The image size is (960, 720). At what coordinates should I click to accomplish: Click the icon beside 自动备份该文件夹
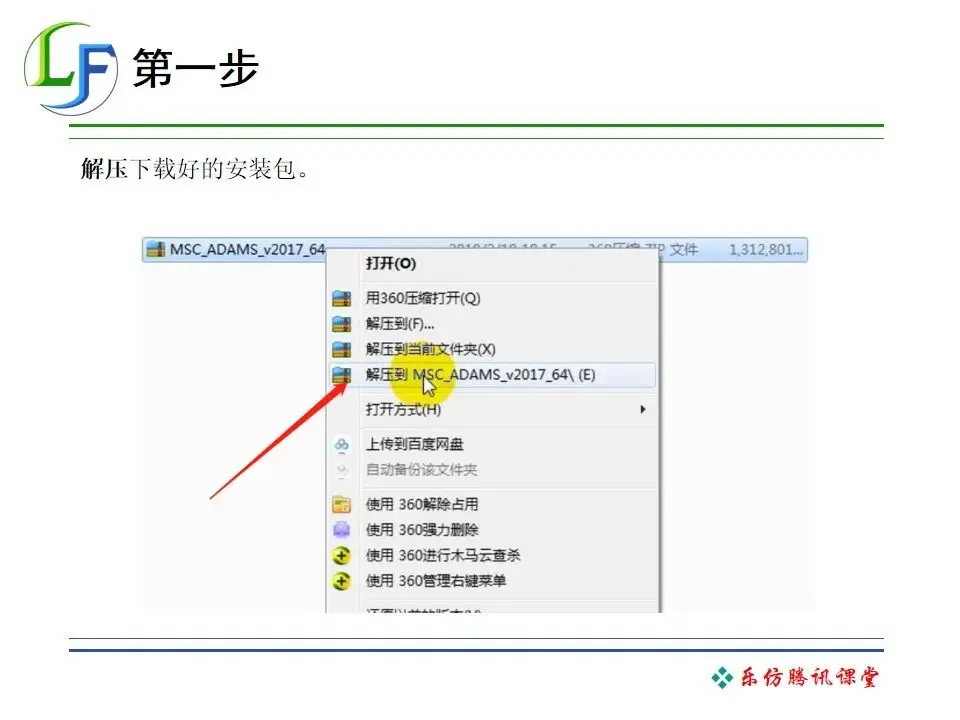click(x=342, y=470)
